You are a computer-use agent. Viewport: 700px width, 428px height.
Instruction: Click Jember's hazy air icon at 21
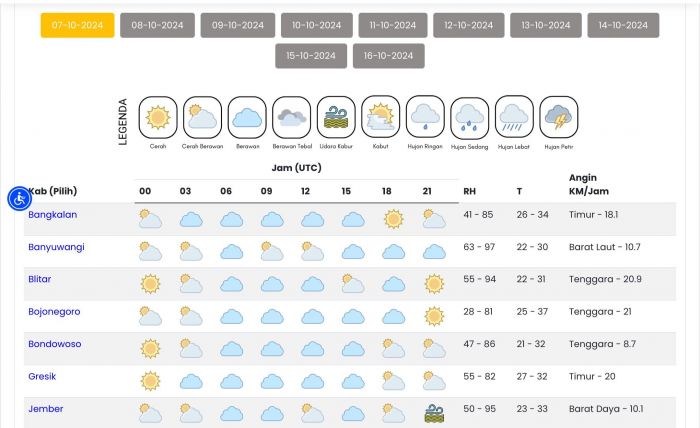pyautogui.click(x=434, y=413)
